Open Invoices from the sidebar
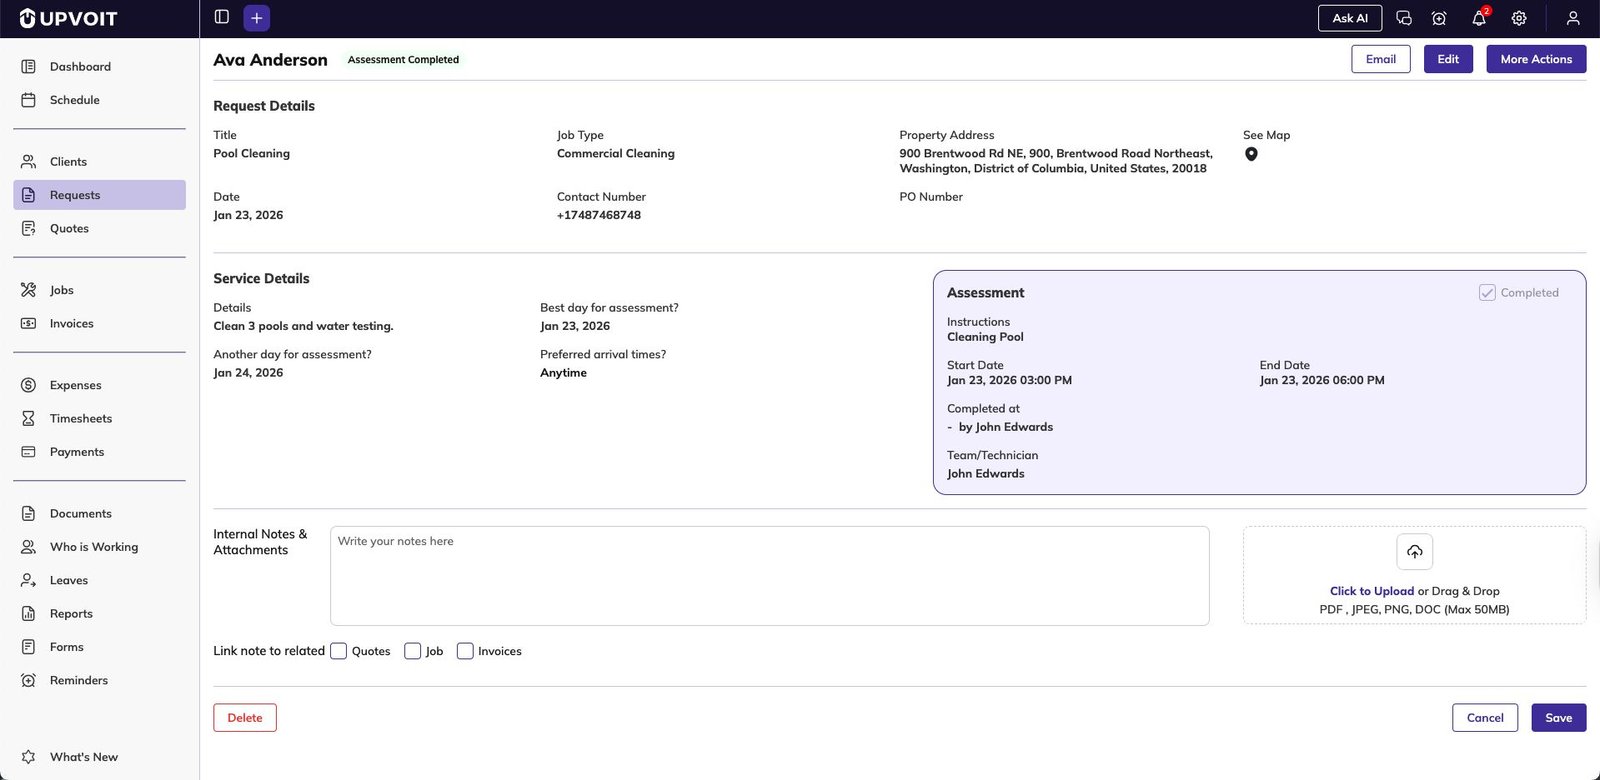This screenshot has width=1600, height=780. [x=71, y=324]
